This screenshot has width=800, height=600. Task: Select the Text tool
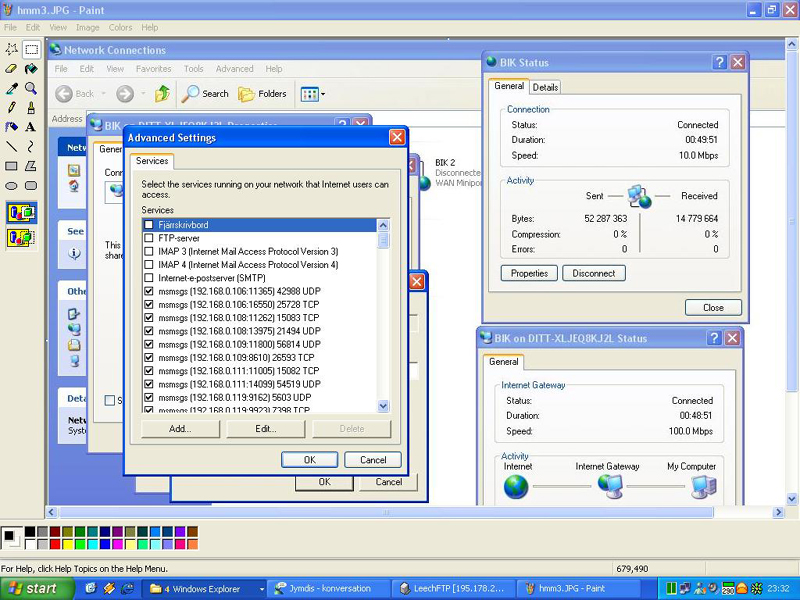[32, 127]
